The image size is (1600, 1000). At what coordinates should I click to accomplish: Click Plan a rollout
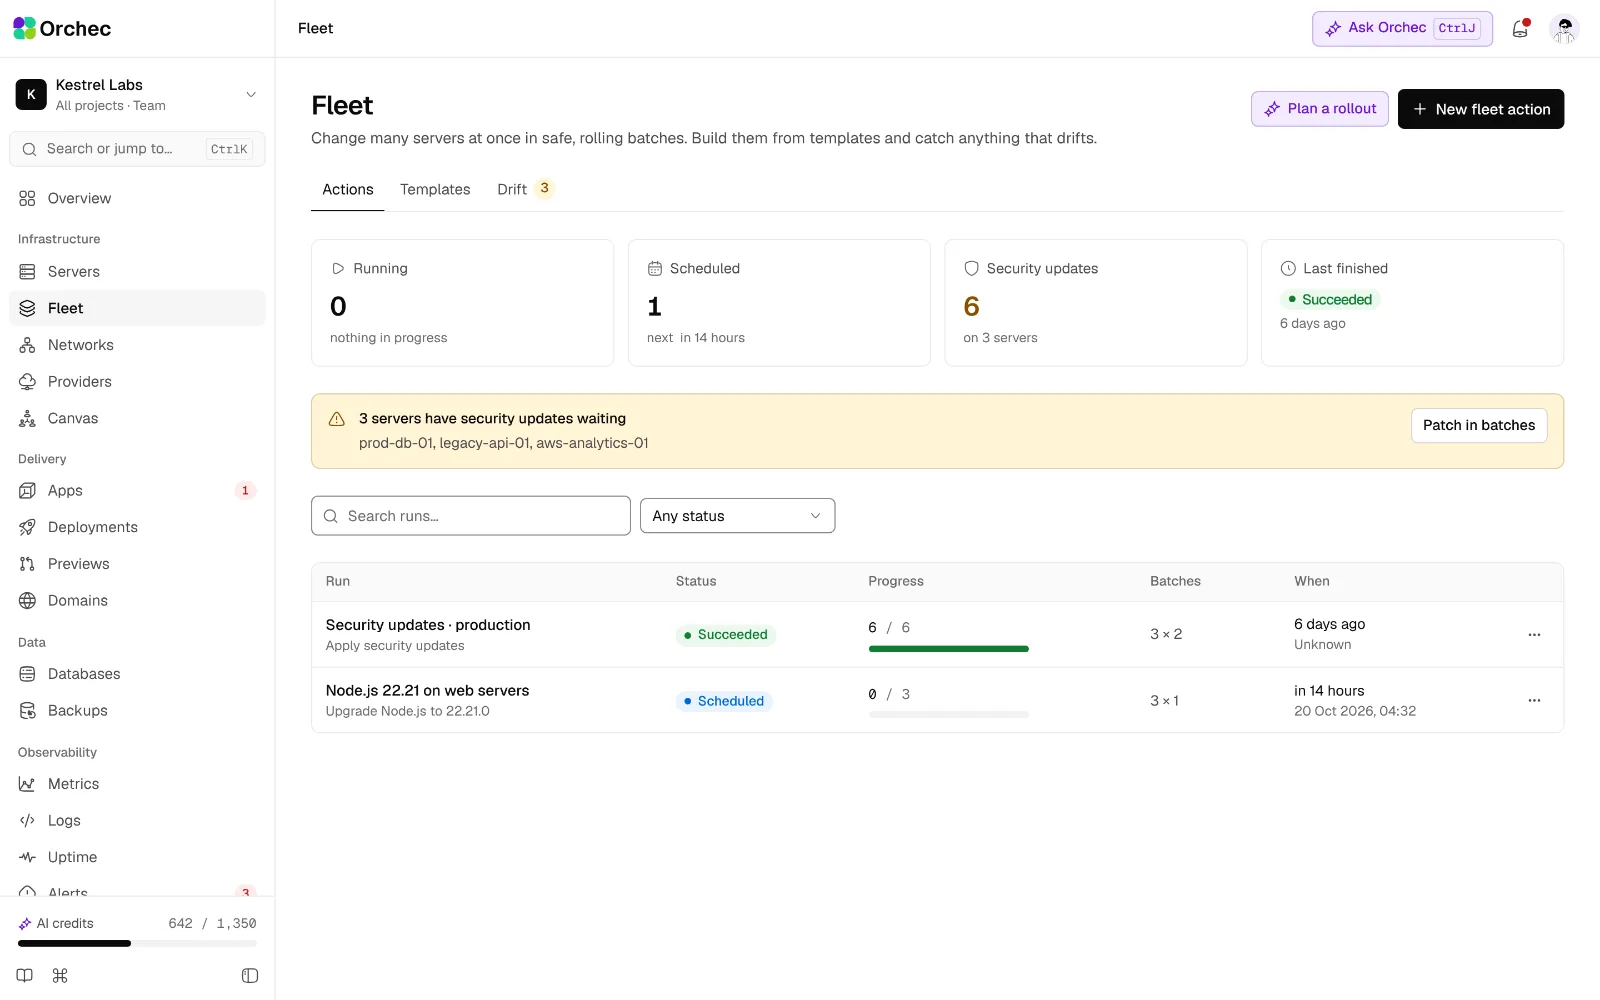point(1320,109)
